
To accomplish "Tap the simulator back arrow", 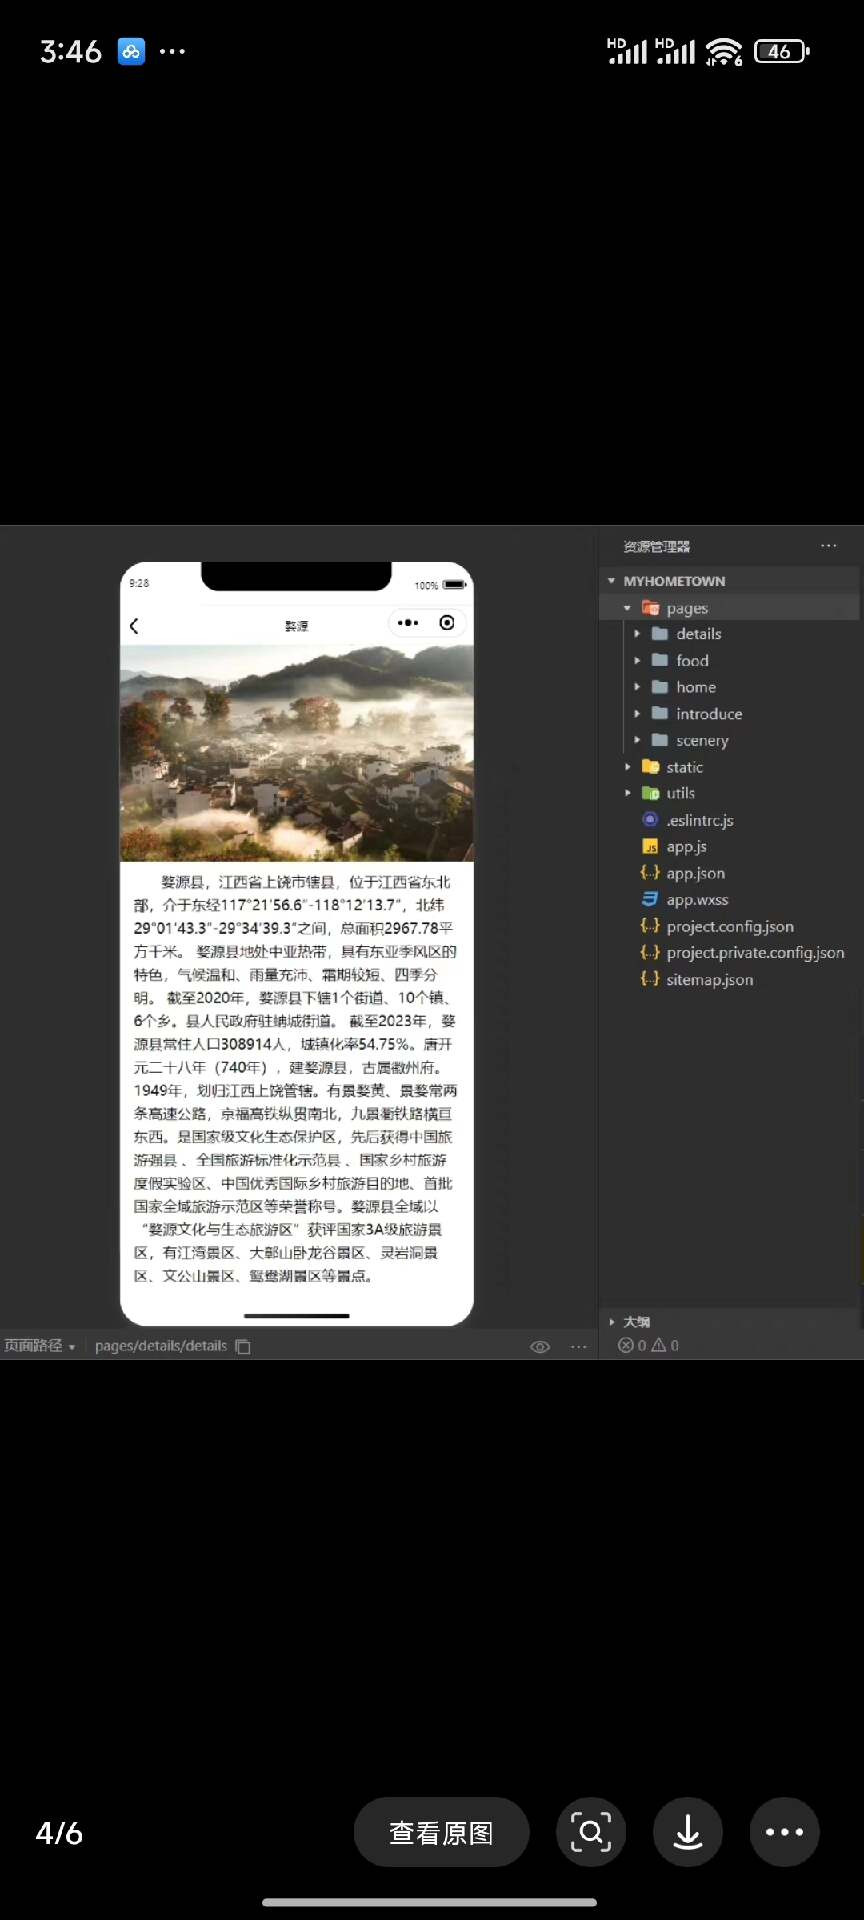I will (134, 626).
